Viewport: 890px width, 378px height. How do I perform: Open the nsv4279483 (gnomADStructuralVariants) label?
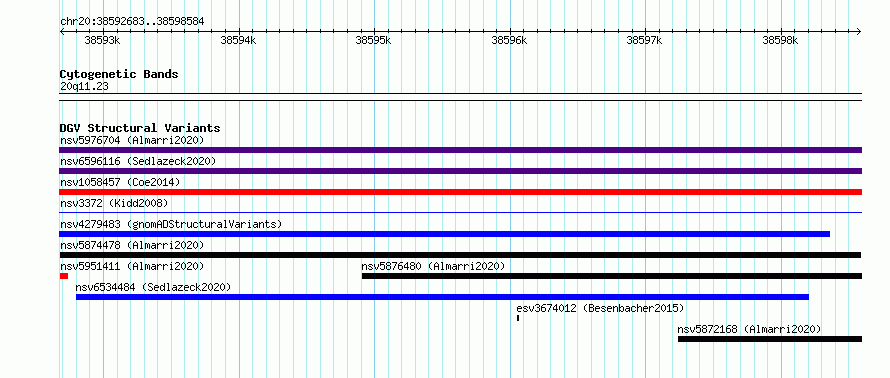pos(171,224)
